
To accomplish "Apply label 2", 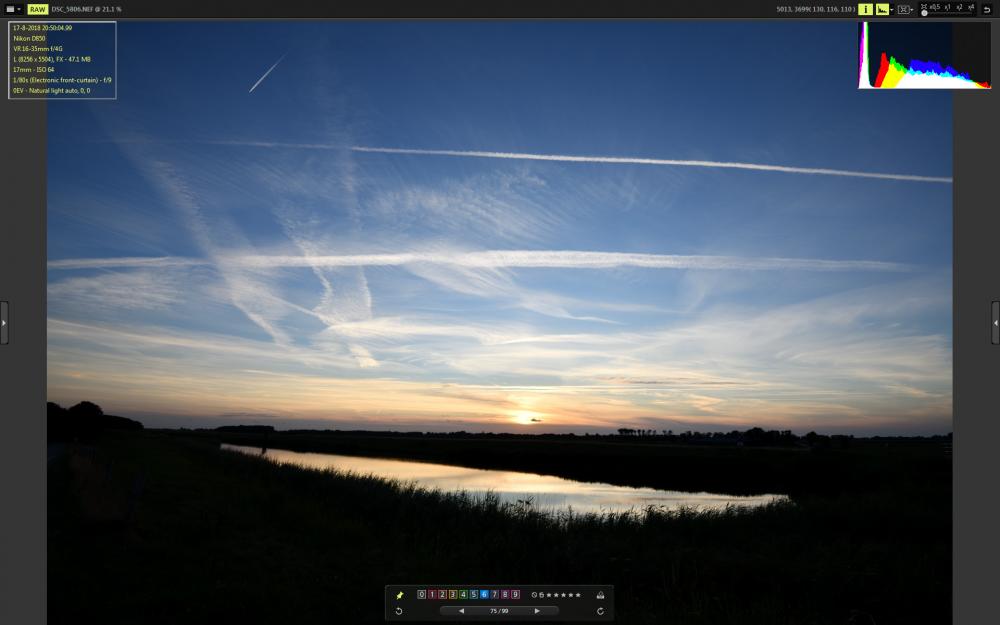I will [443, 594].
